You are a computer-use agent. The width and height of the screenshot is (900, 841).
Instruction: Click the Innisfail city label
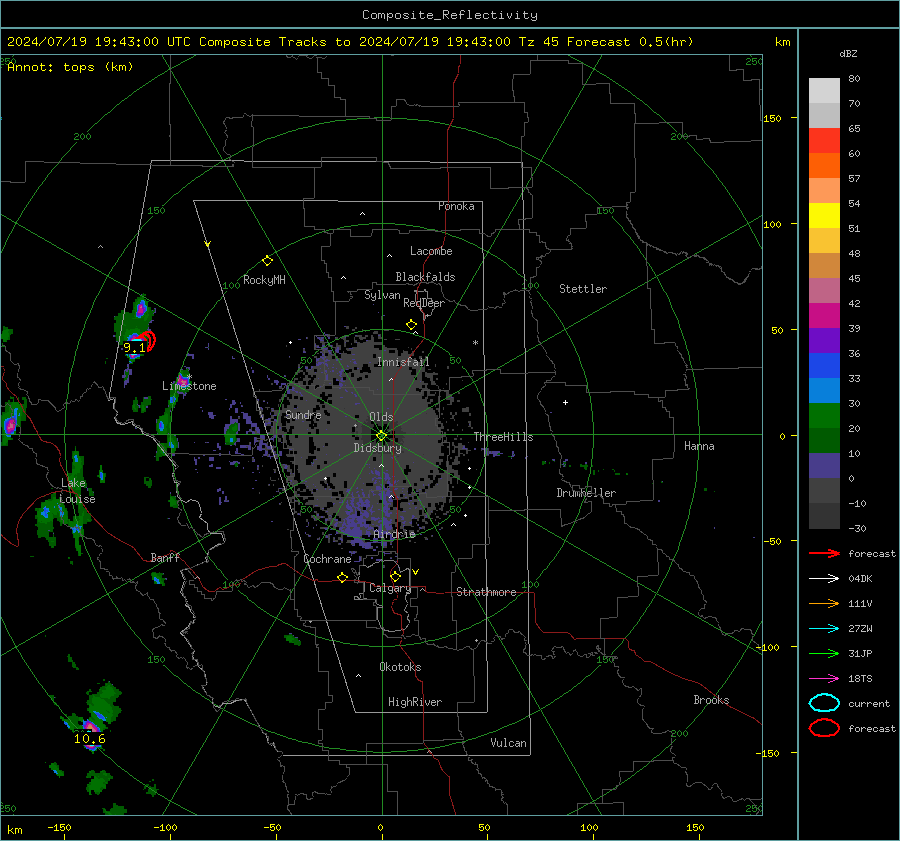pos(403,362)
